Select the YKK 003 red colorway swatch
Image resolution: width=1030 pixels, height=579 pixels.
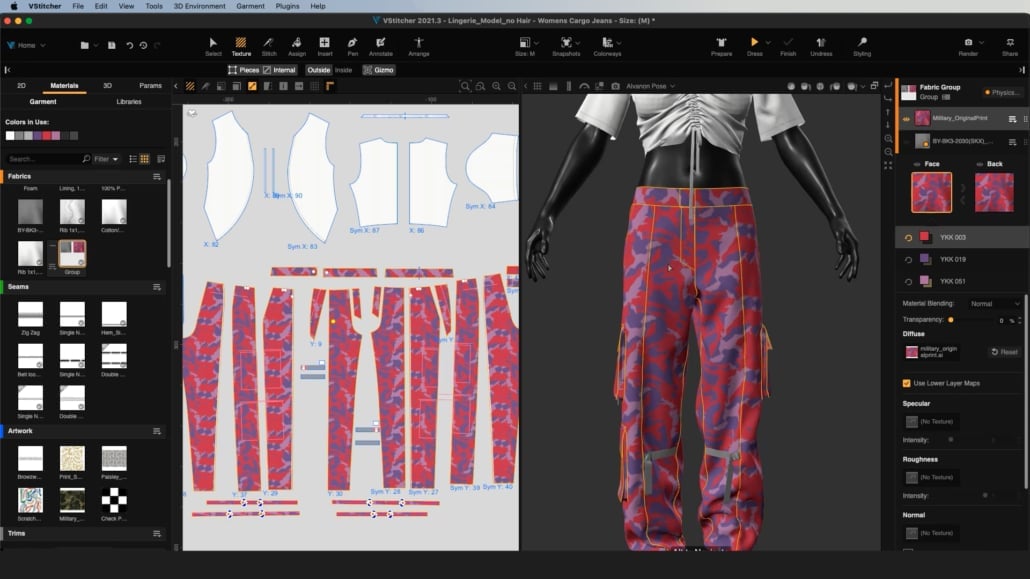click(925, 238)
